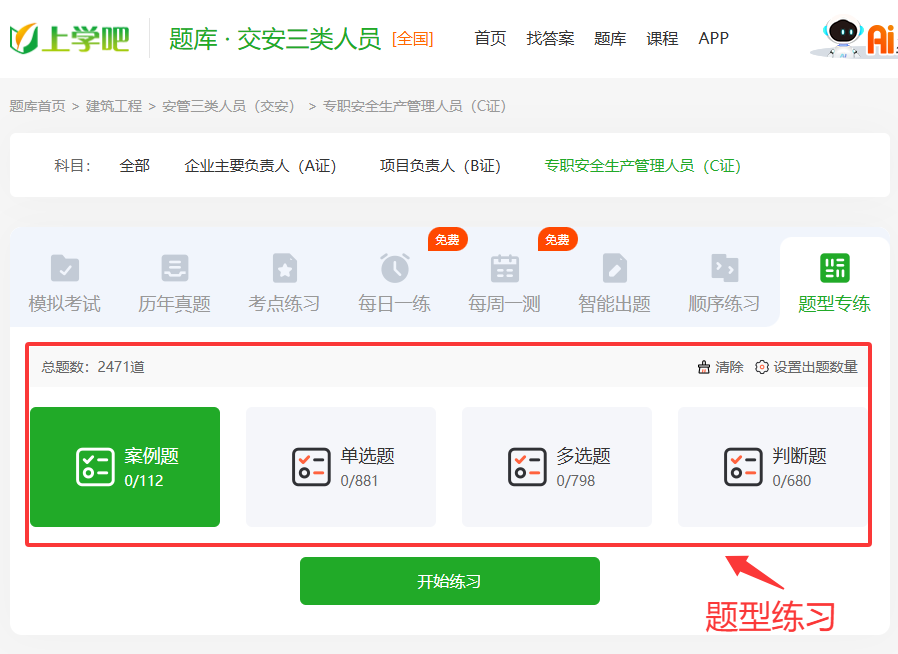Open APP in the top navigation

(714, 38)
